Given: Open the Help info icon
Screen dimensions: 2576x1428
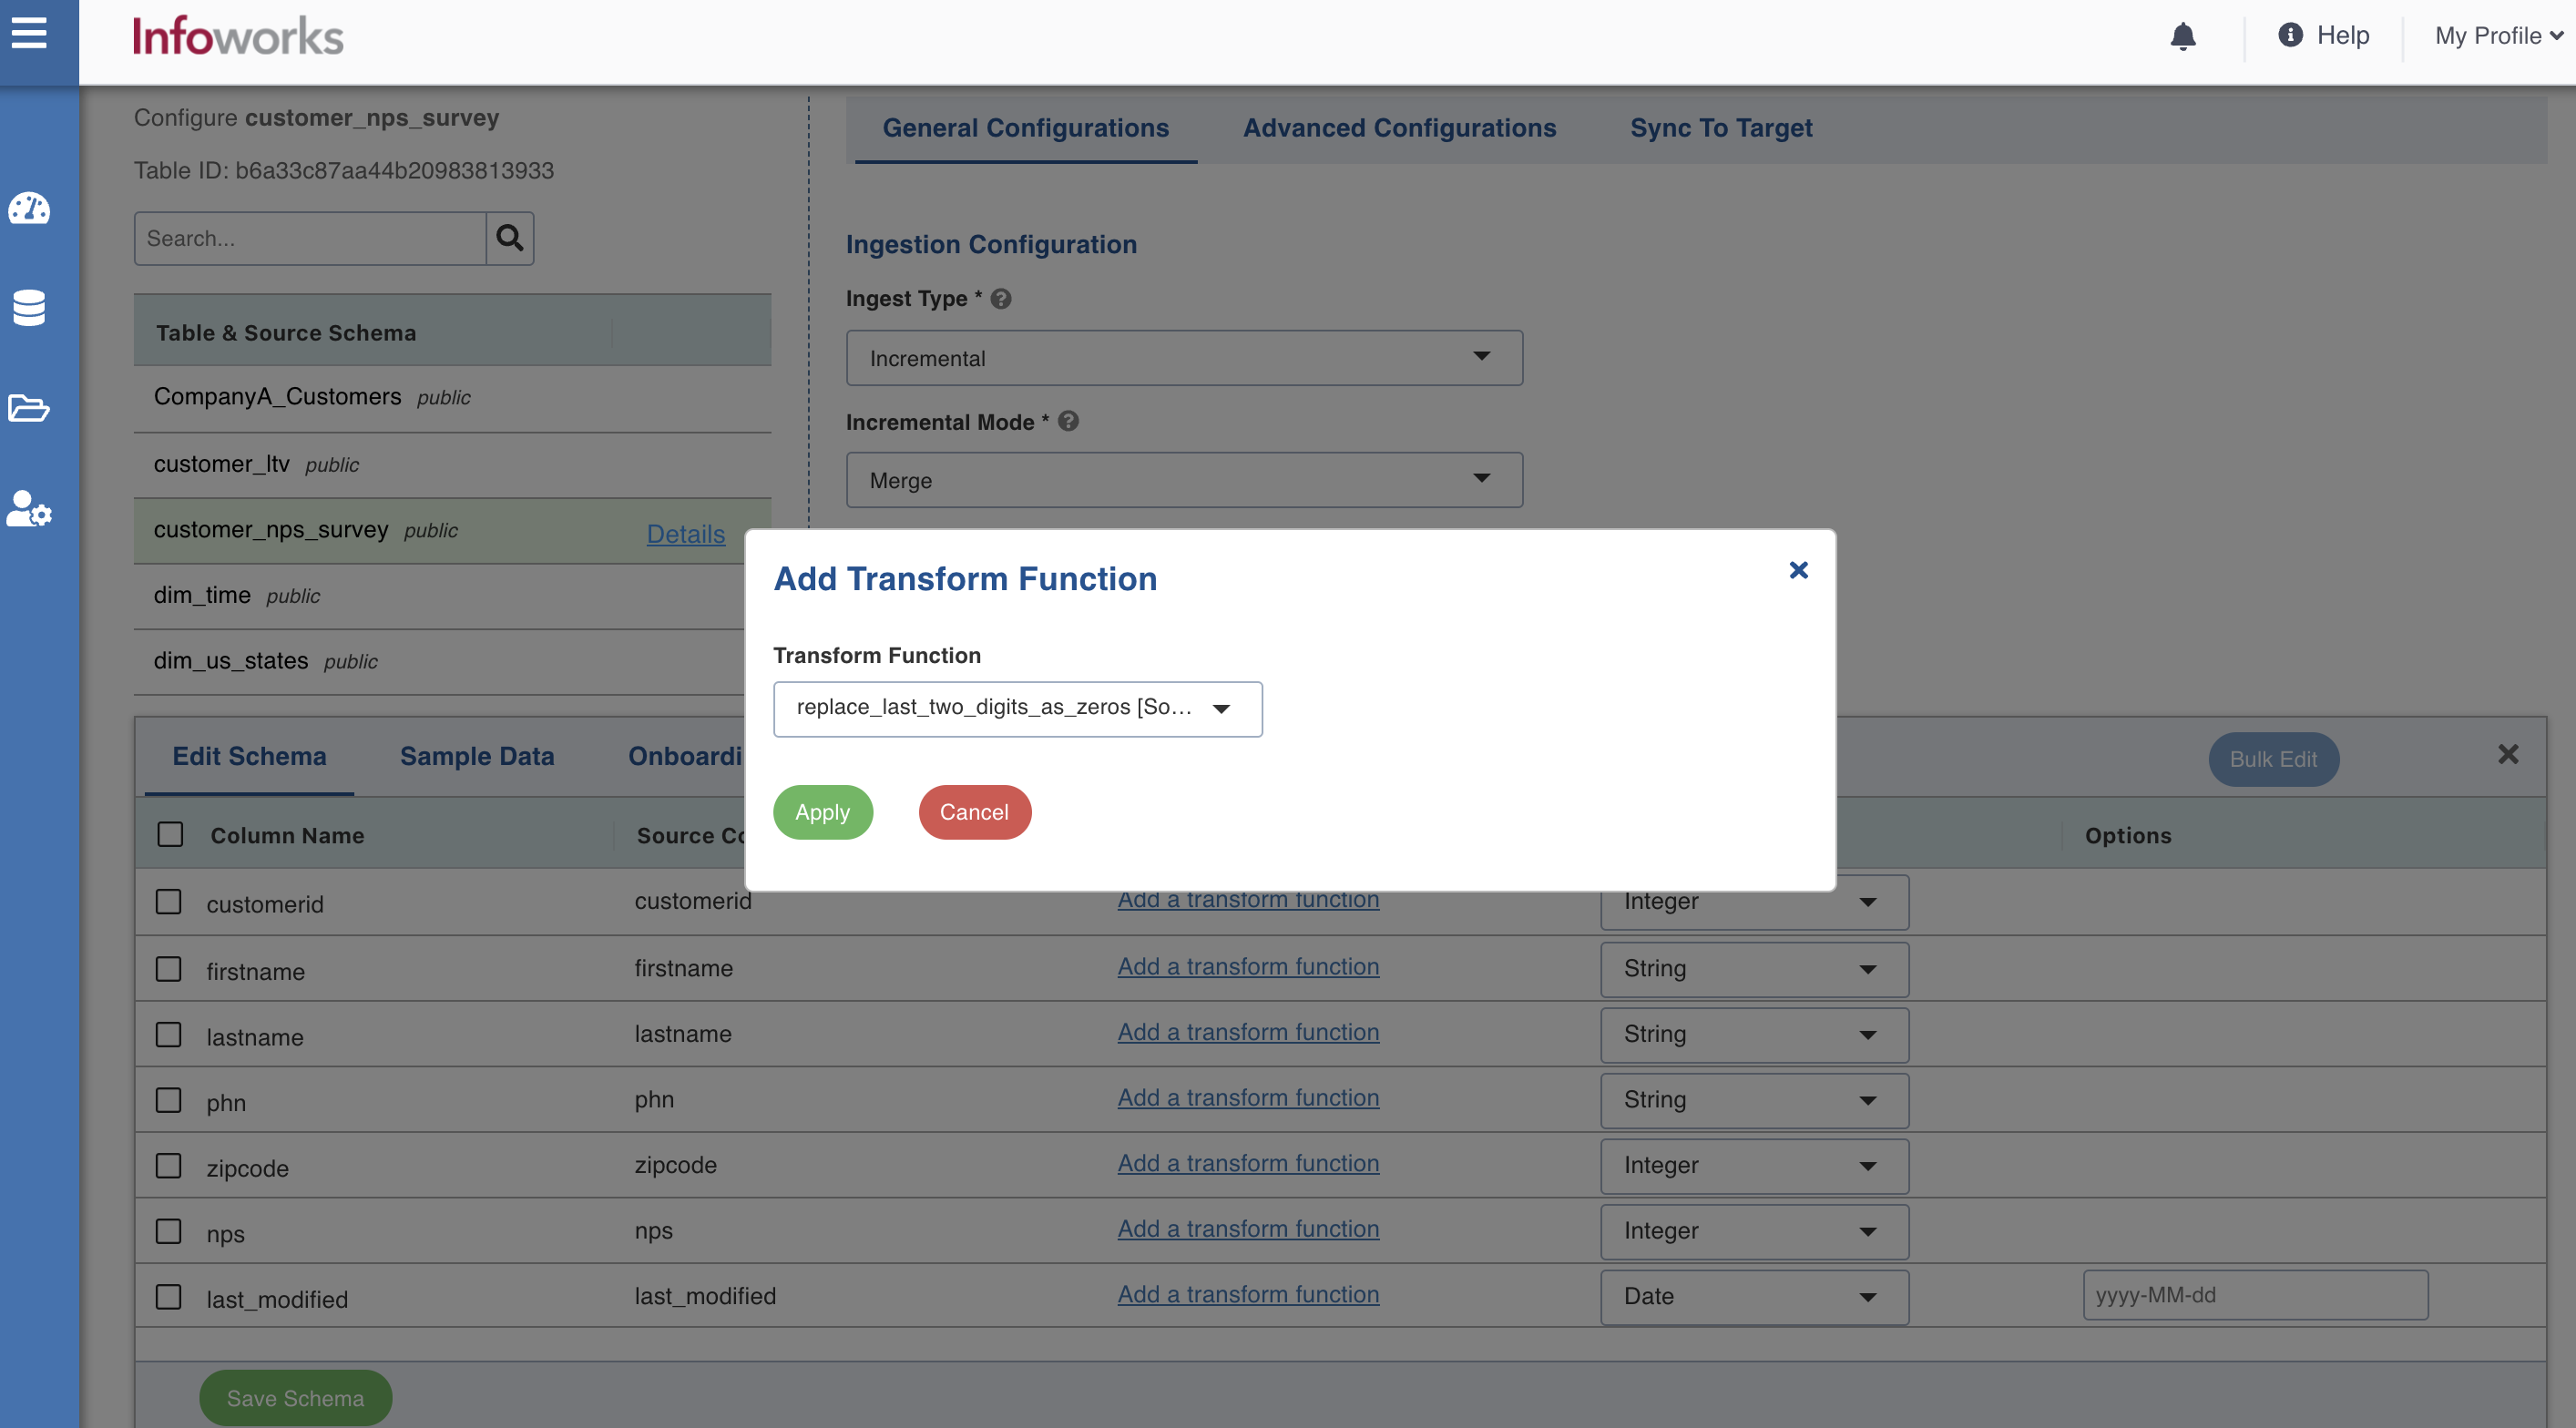Looking at the screenshot, I should [x=2290, y=35].
